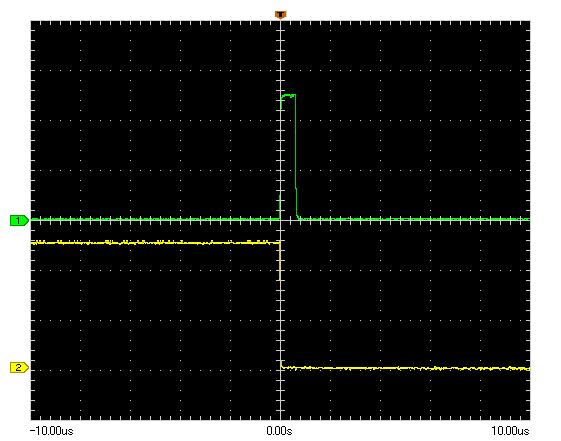
Task: Click the top-left corner of the graticule
Action: tap(31, 21)
